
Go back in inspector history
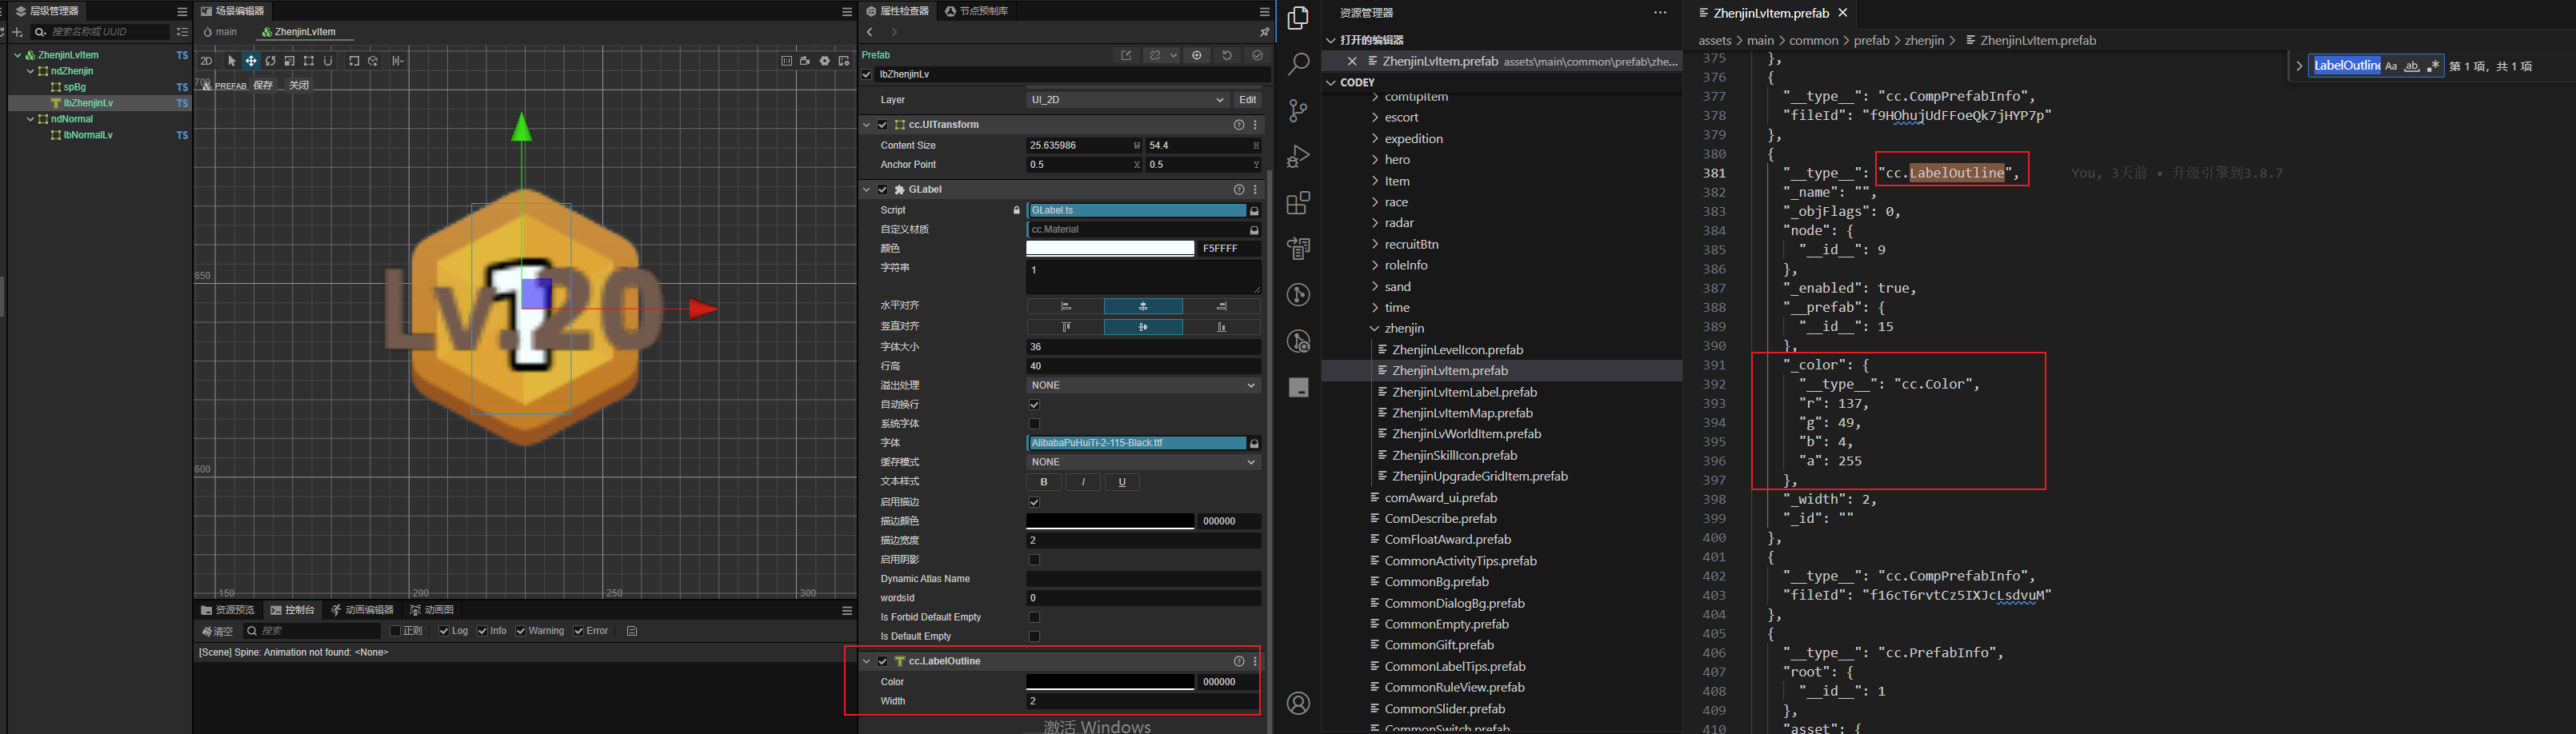(x=870, y=32)
